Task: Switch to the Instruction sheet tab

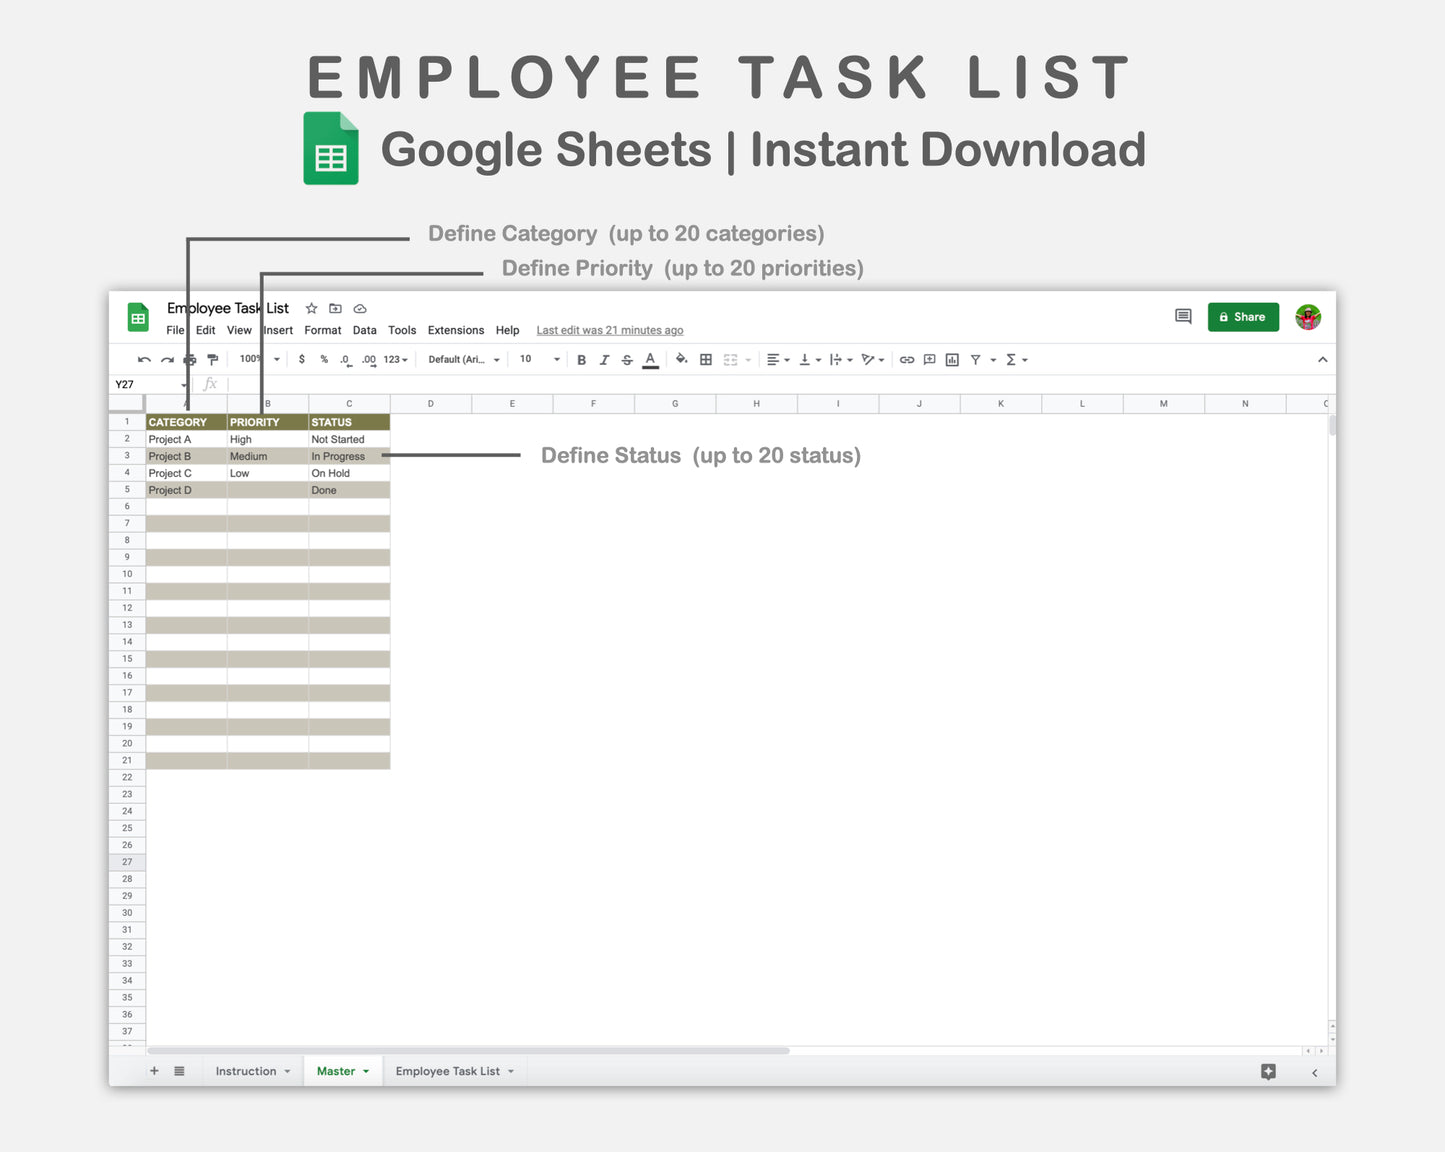Action: point(245,1070)
